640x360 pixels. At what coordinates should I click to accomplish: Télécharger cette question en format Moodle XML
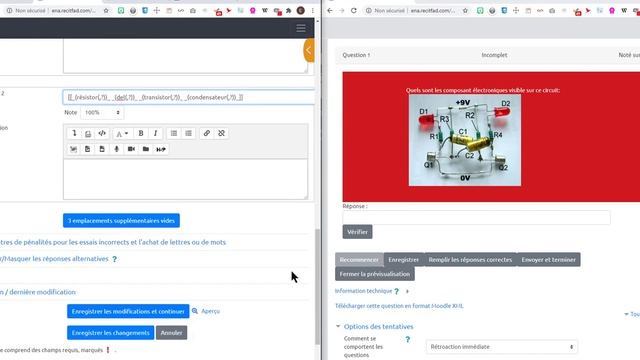399,306
